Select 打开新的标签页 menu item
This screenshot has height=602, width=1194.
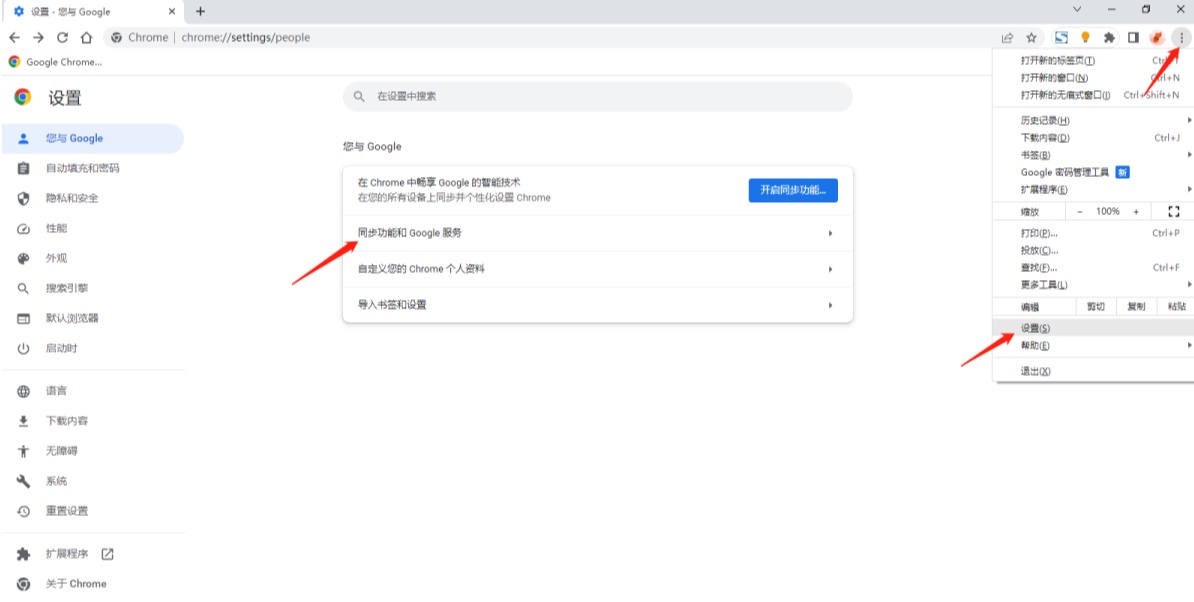1093,61
